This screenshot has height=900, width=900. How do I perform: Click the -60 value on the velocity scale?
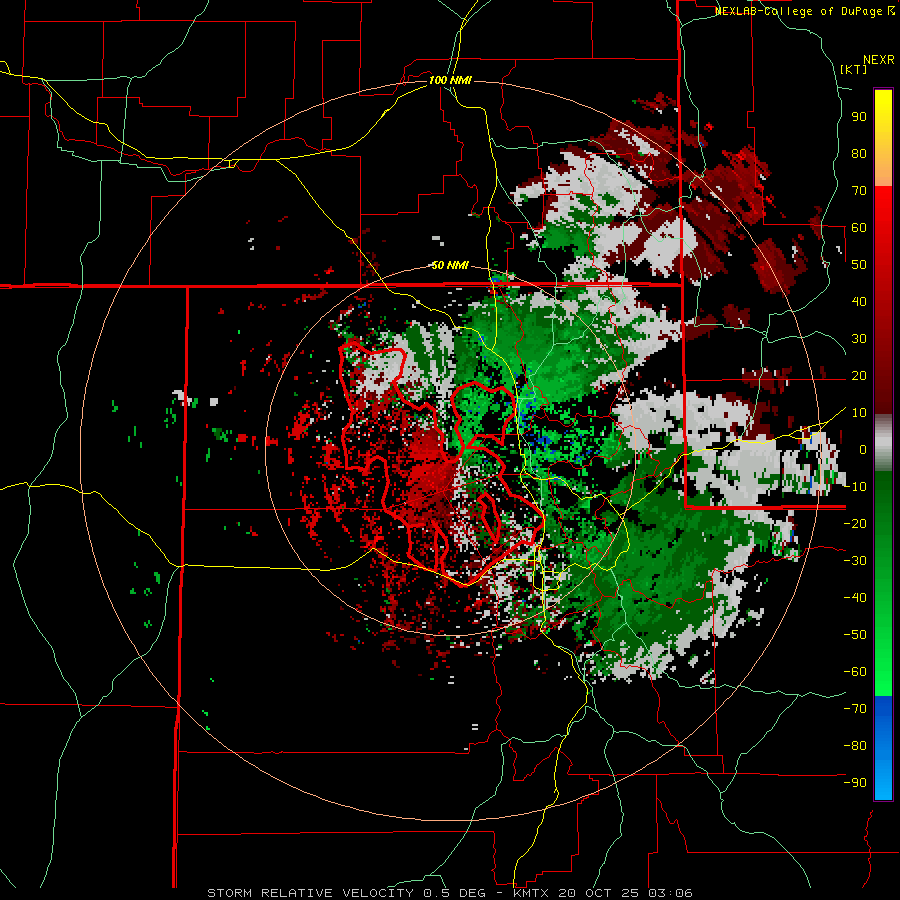855,672
